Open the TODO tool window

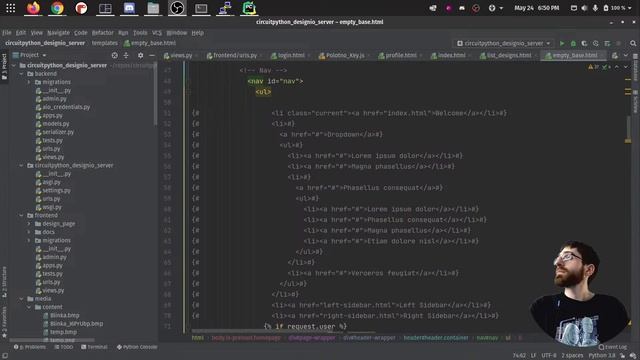[x=63, y=347]
